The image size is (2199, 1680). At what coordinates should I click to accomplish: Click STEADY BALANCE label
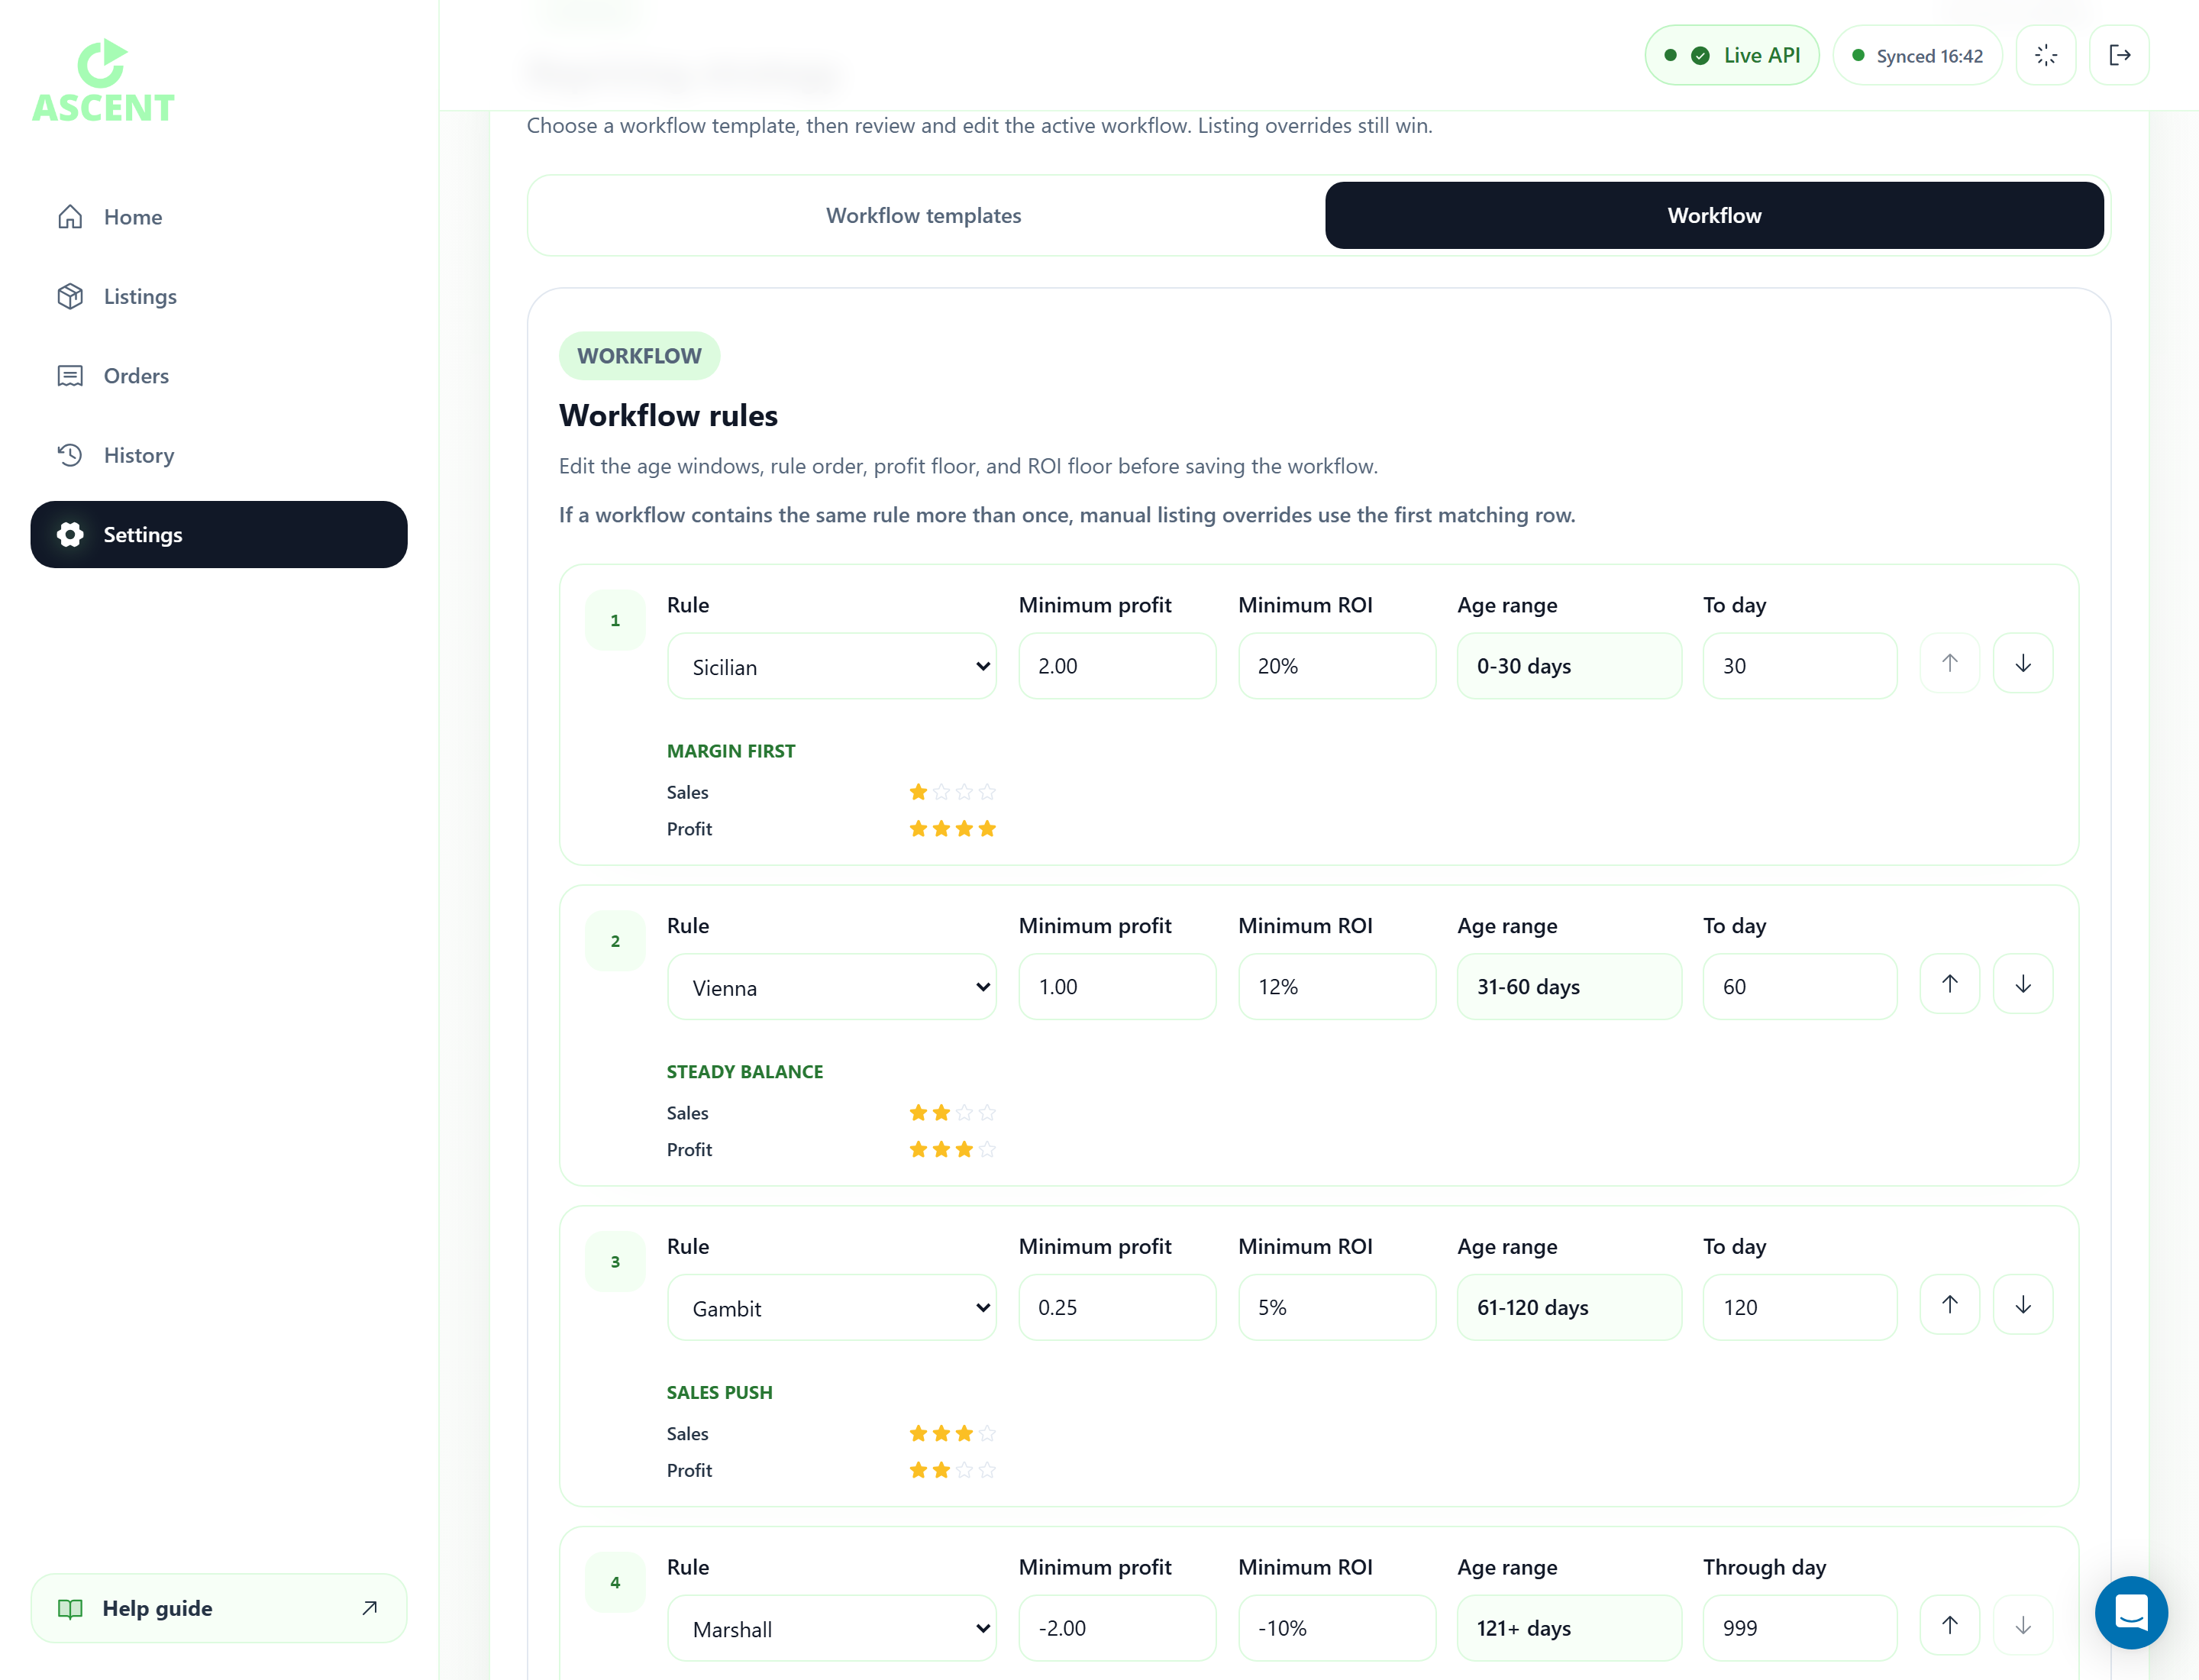coord(745,1072)
